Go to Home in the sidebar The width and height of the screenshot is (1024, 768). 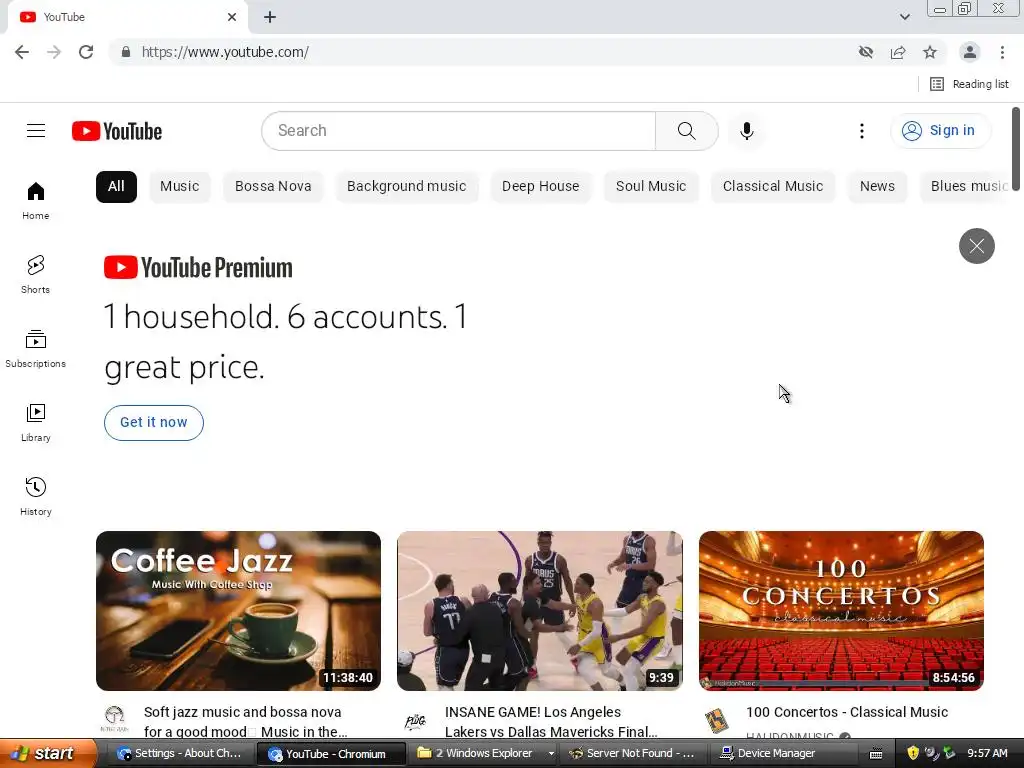point(35,200)
